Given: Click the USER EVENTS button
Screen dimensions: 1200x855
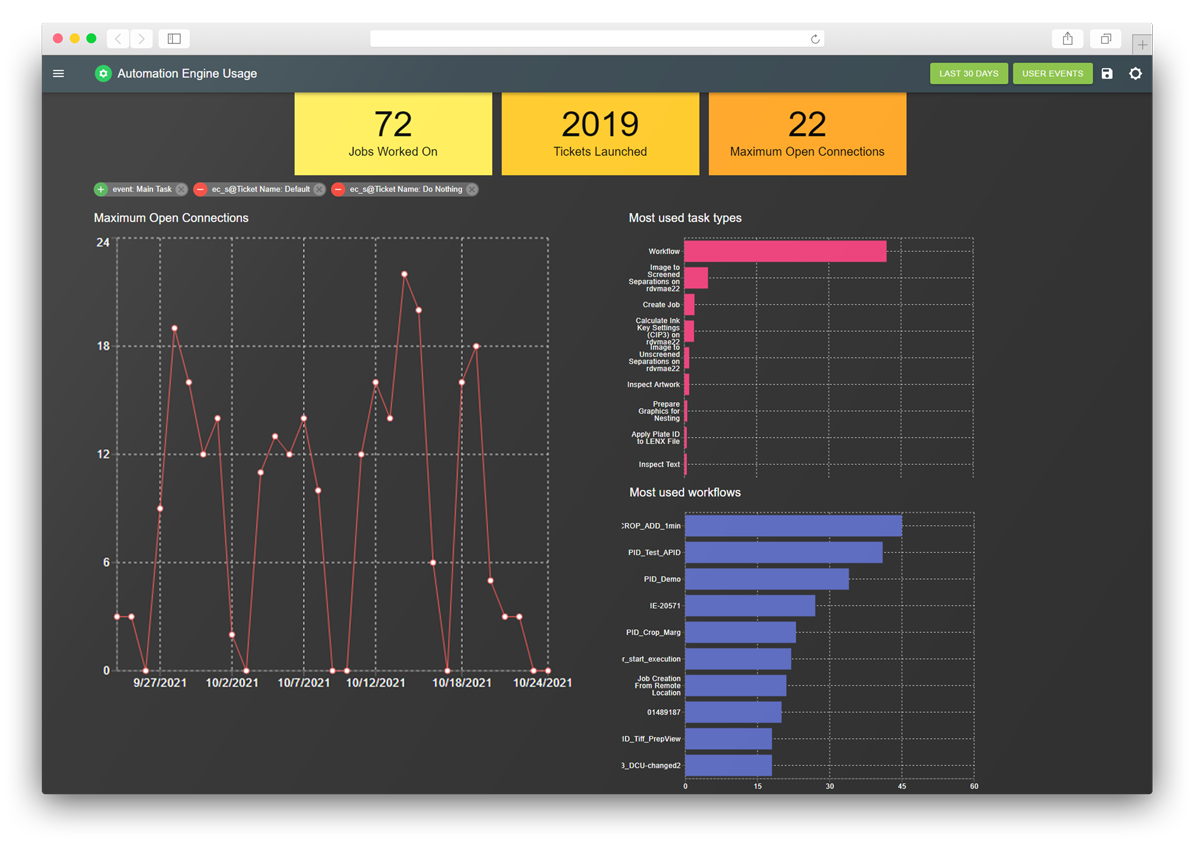Looking at the screenshot, I should coord(1052,73).
